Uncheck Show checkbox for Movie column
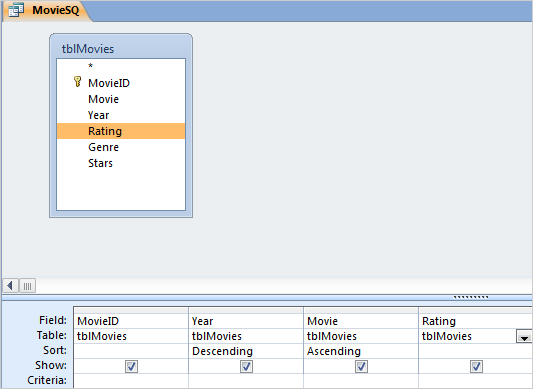This screenshot has height=389, width=533. (x=361, y=367)
